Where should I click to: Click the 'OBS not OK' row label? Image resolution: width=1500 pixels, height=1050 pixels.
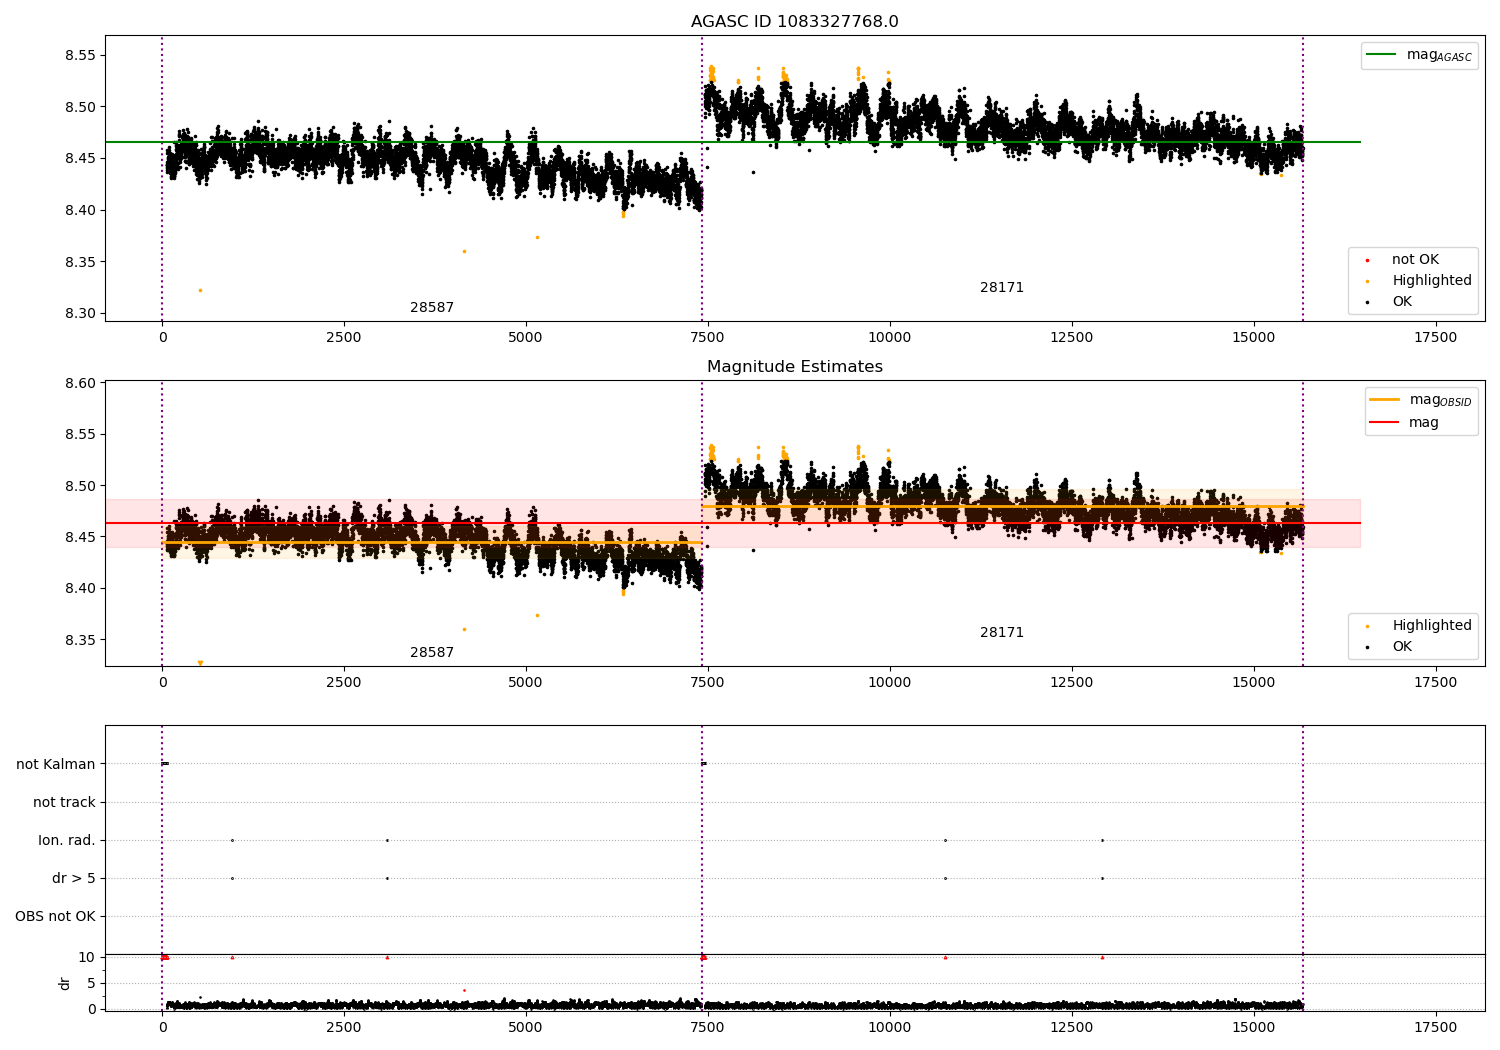[56, 917]
